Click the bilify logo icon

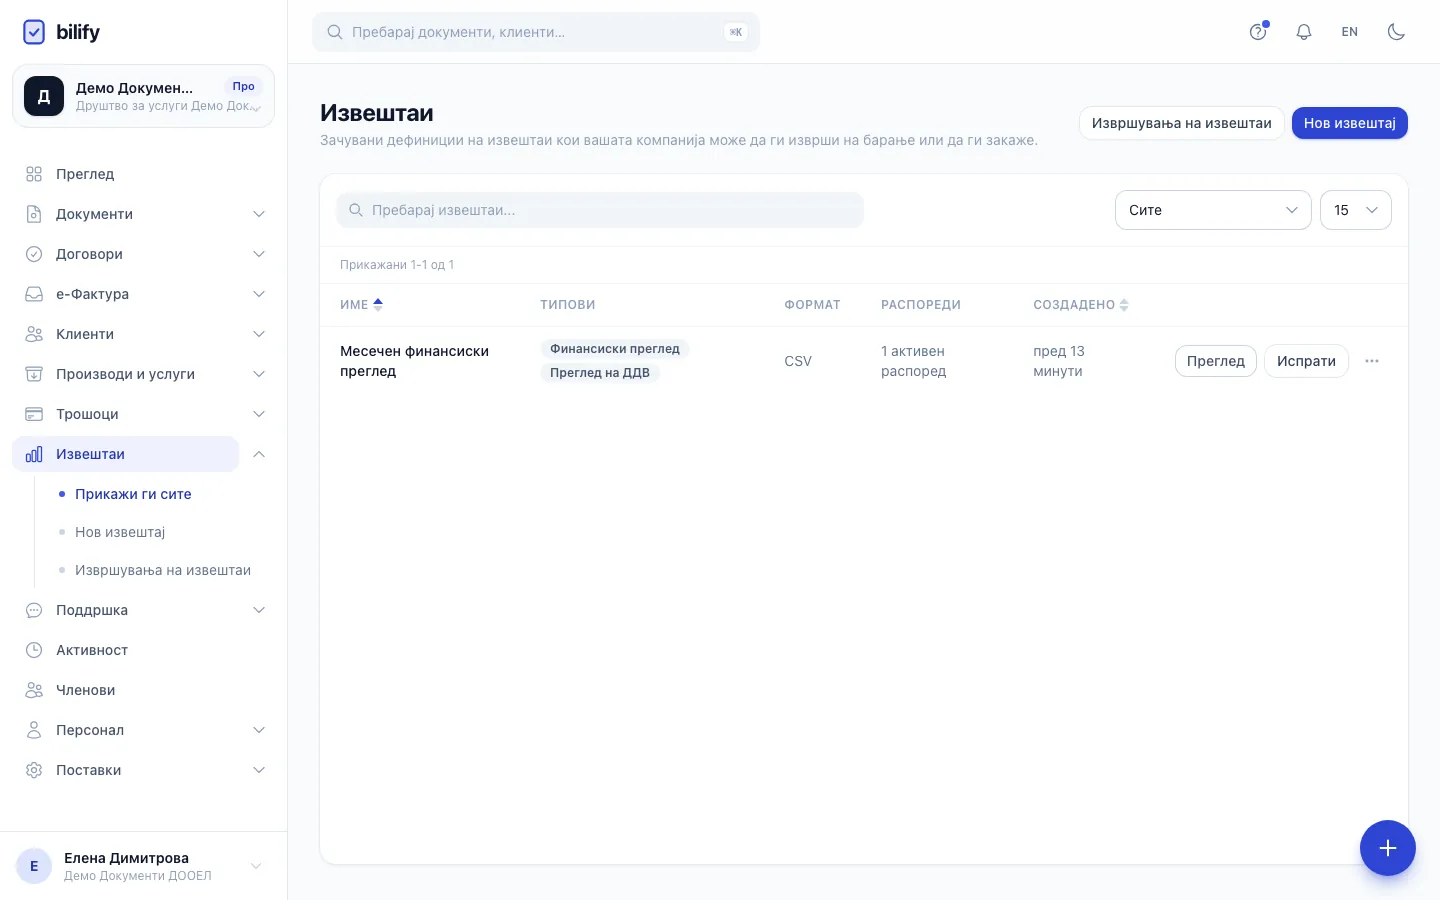coord(34,32)
